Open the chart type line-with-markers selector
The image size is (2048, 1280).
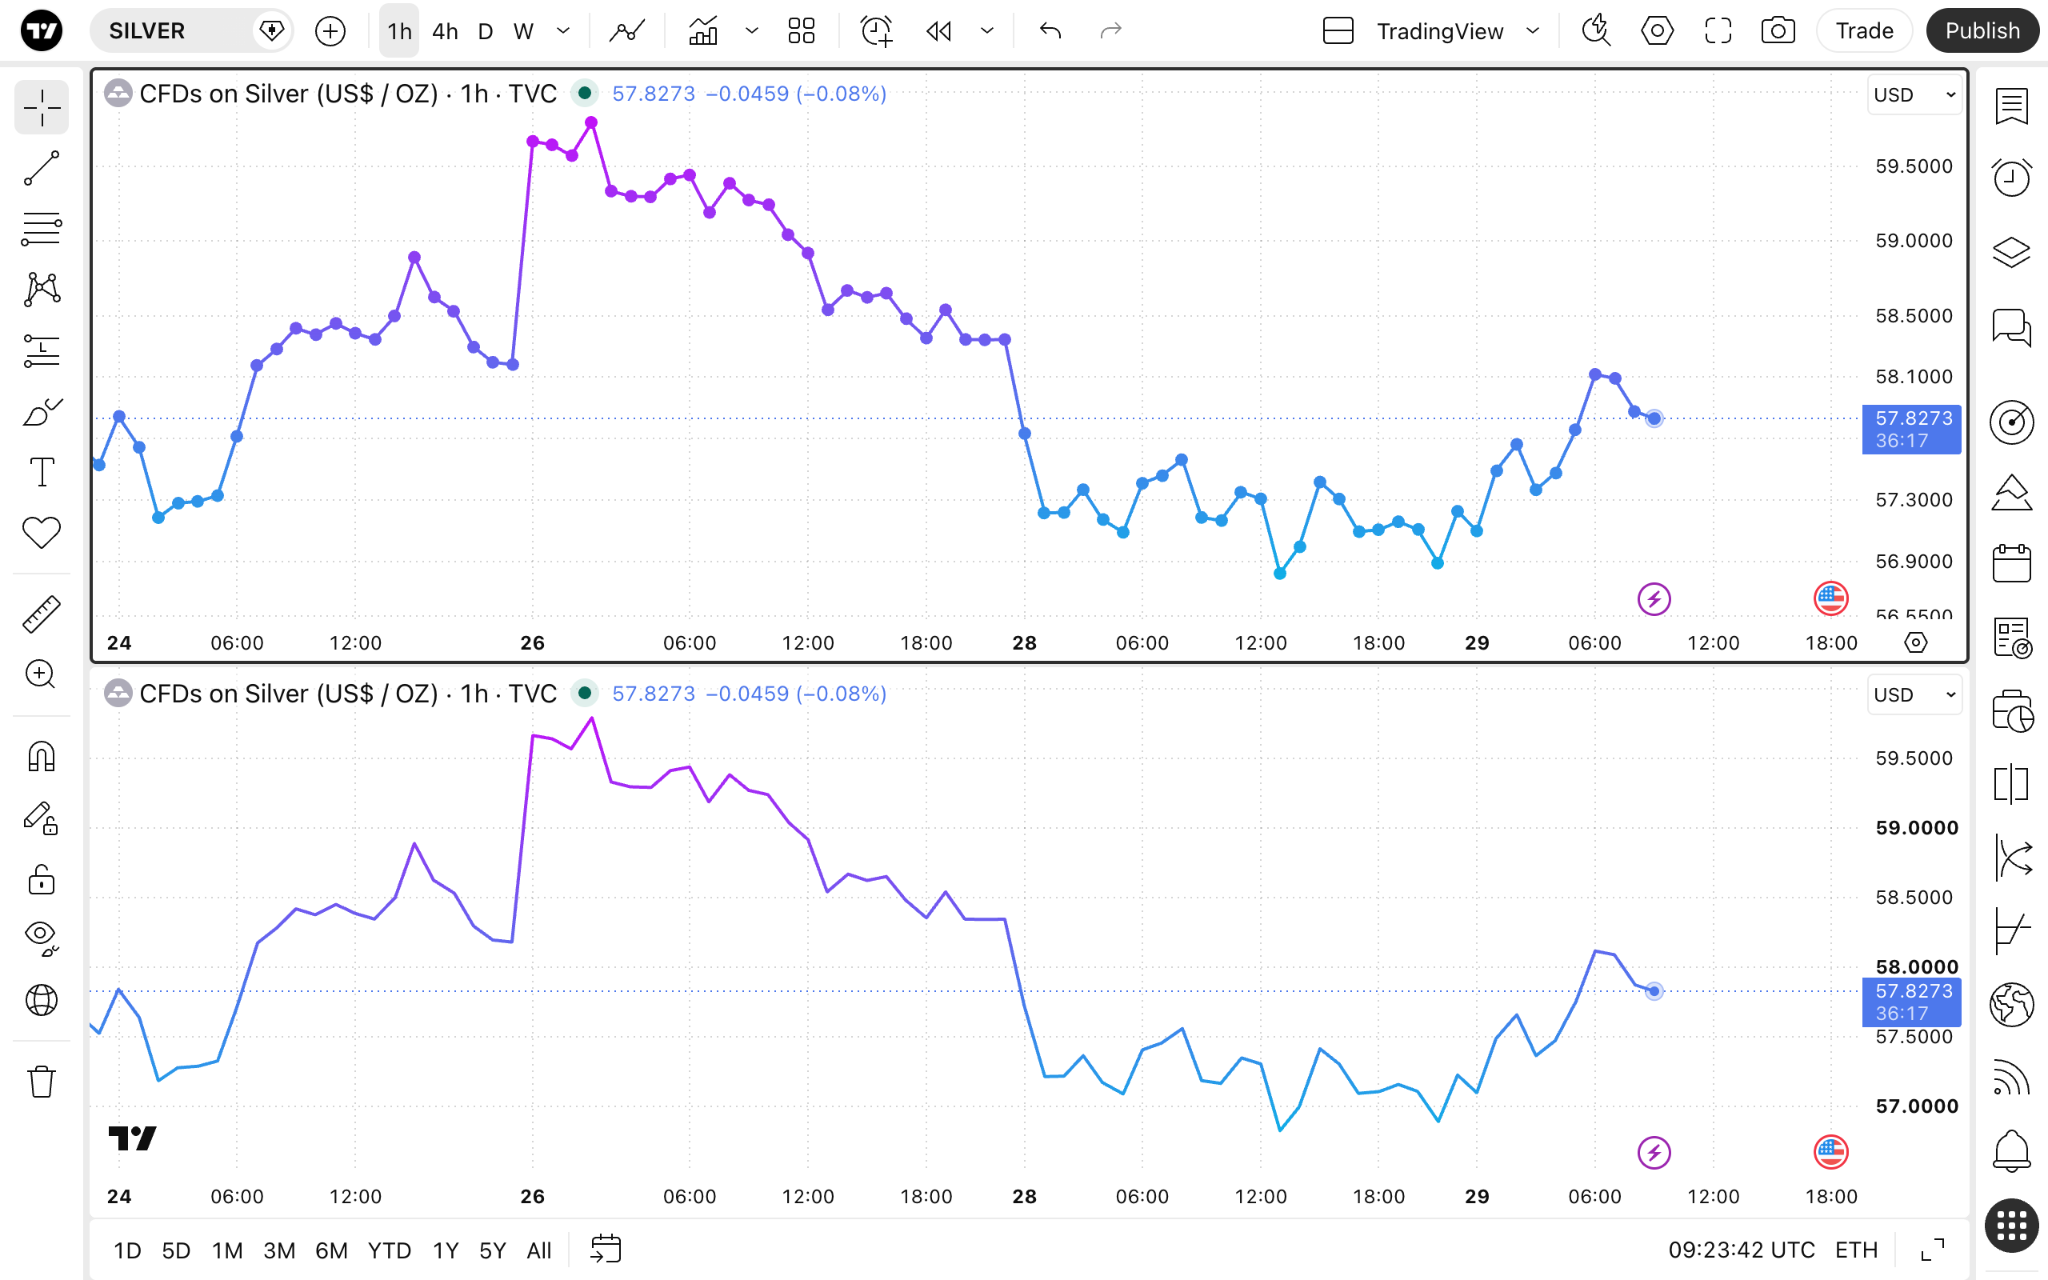click(627, 31)
